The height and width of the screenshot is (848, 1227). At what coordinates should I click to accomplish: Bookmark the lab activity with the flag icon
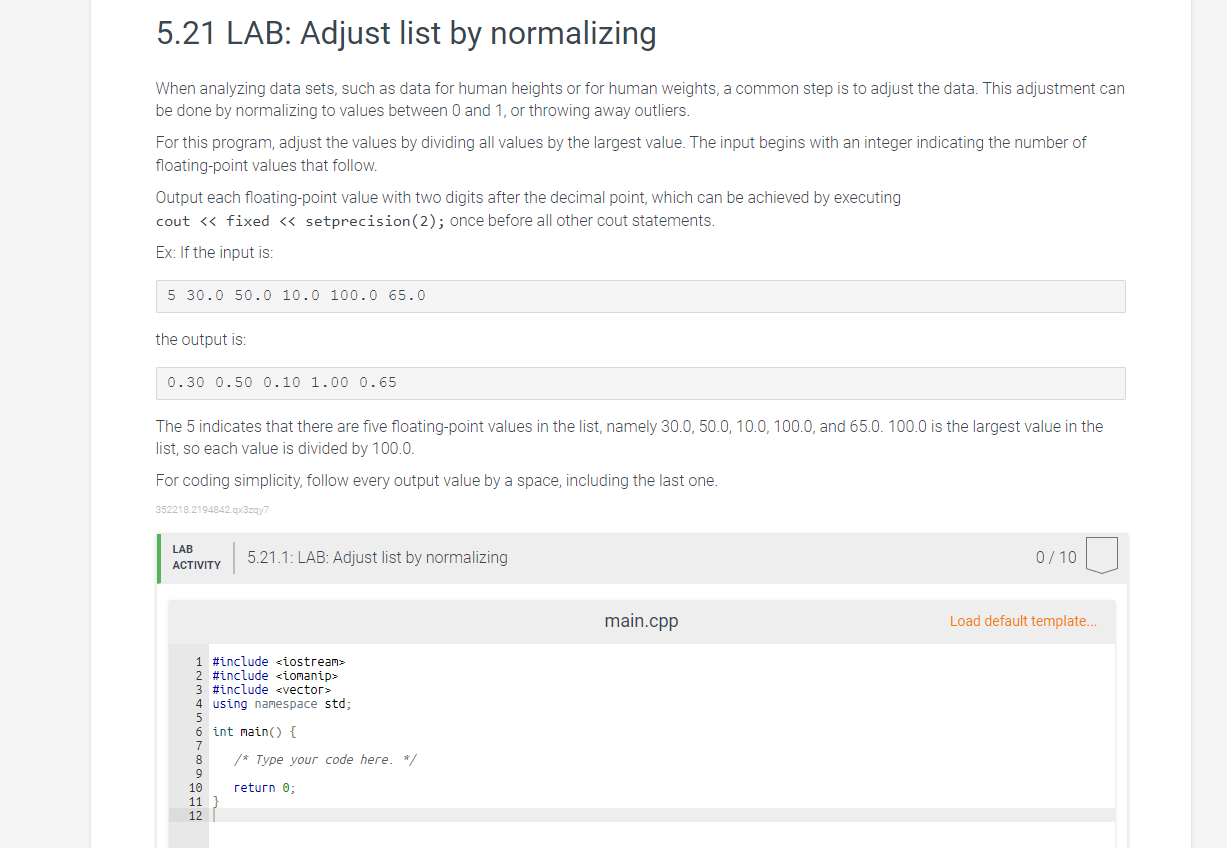click(1101, 556)
